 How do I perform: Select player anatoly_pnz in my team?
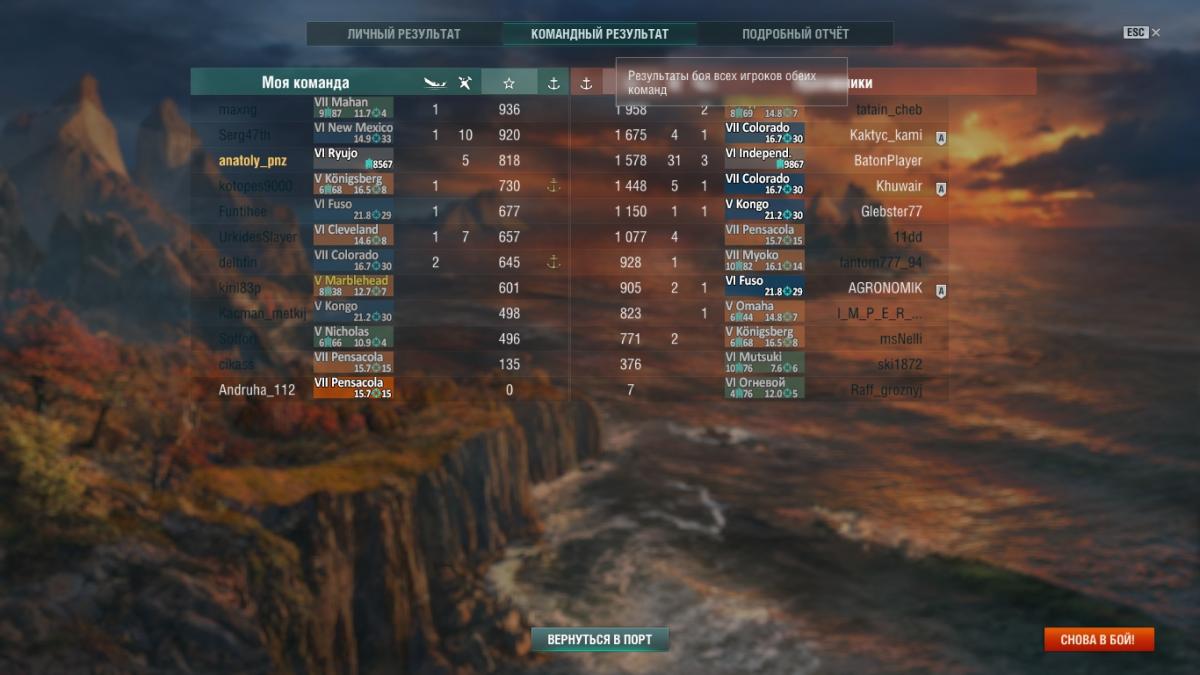[253, 161]
